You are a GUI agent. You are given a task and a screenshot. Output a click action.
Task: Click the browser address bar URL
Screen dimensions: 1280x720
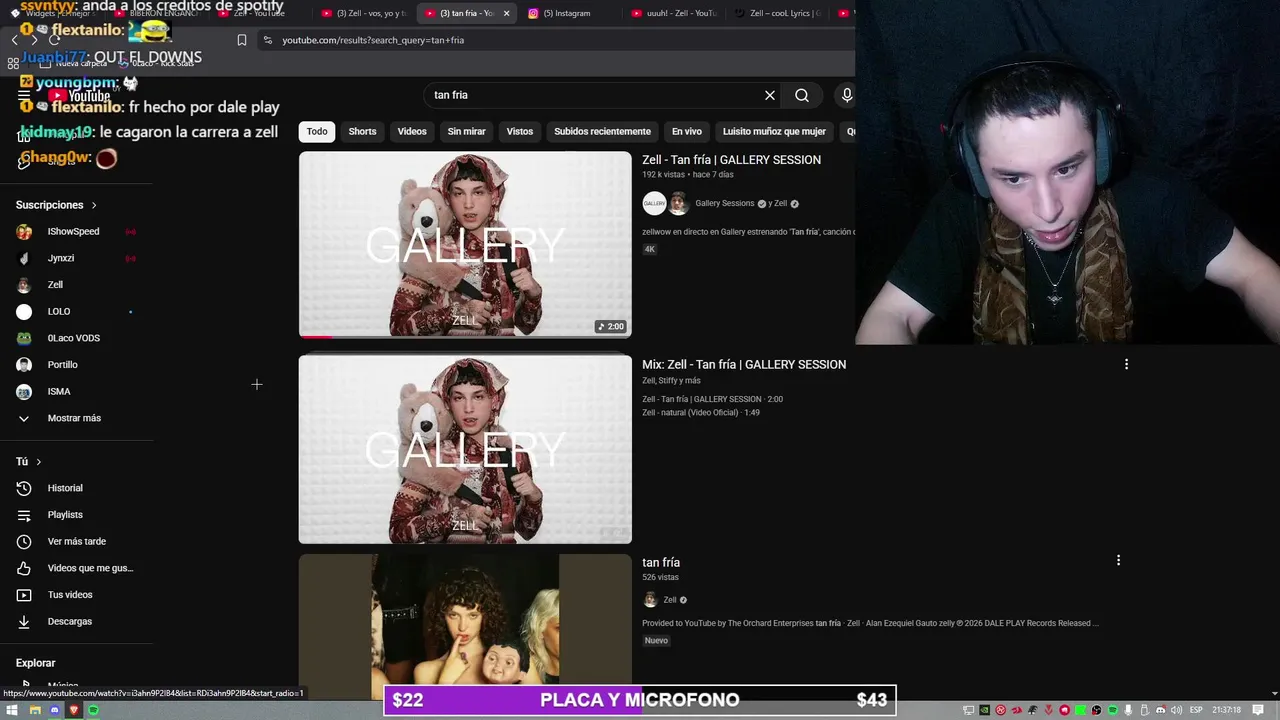(x=373, y=40)
